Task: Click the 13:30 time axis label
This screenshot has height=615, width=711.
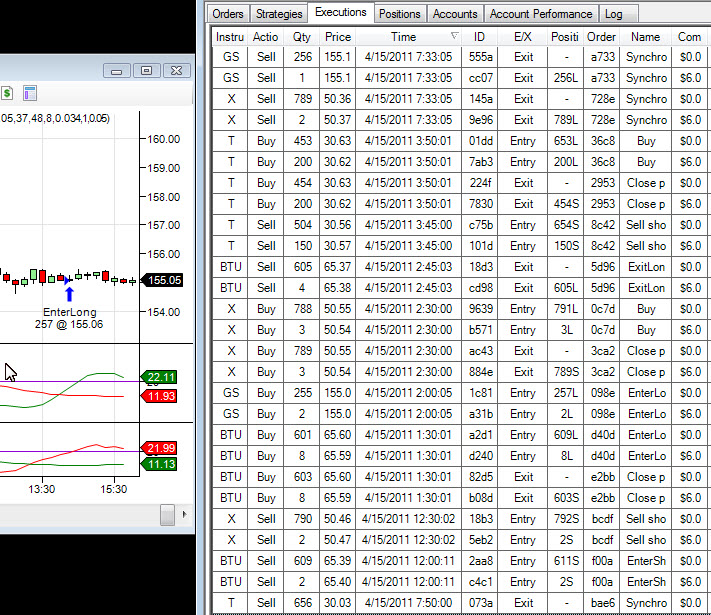Action: [41, 489]
